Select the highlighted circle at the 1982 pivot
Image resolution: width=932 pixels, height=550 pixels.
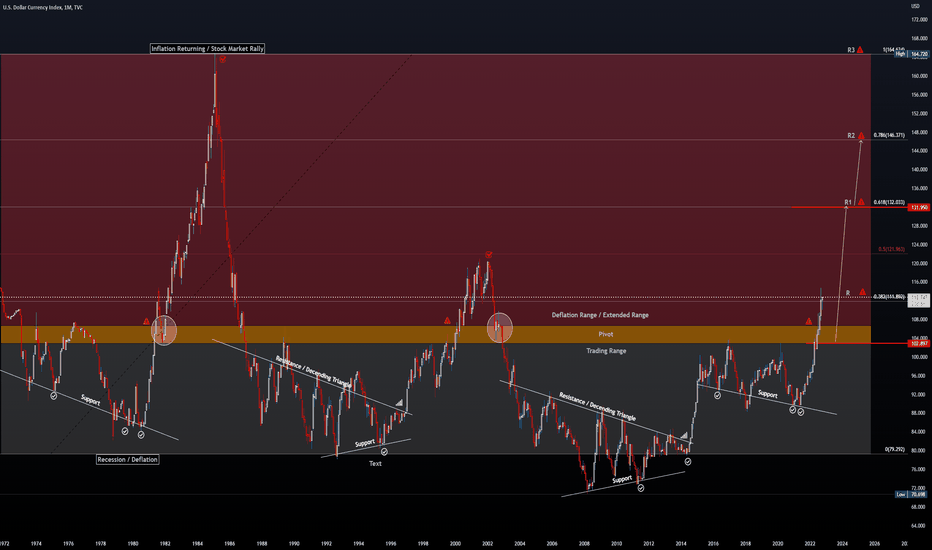pos(164,329)
